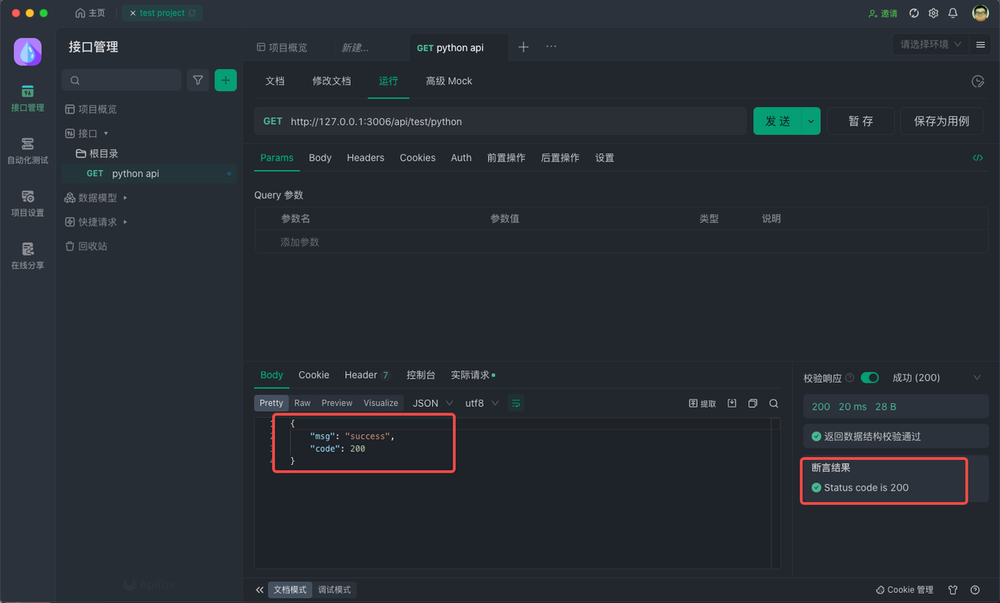Open the 自动化测试 sidebar panel

[x=27, y=152]
